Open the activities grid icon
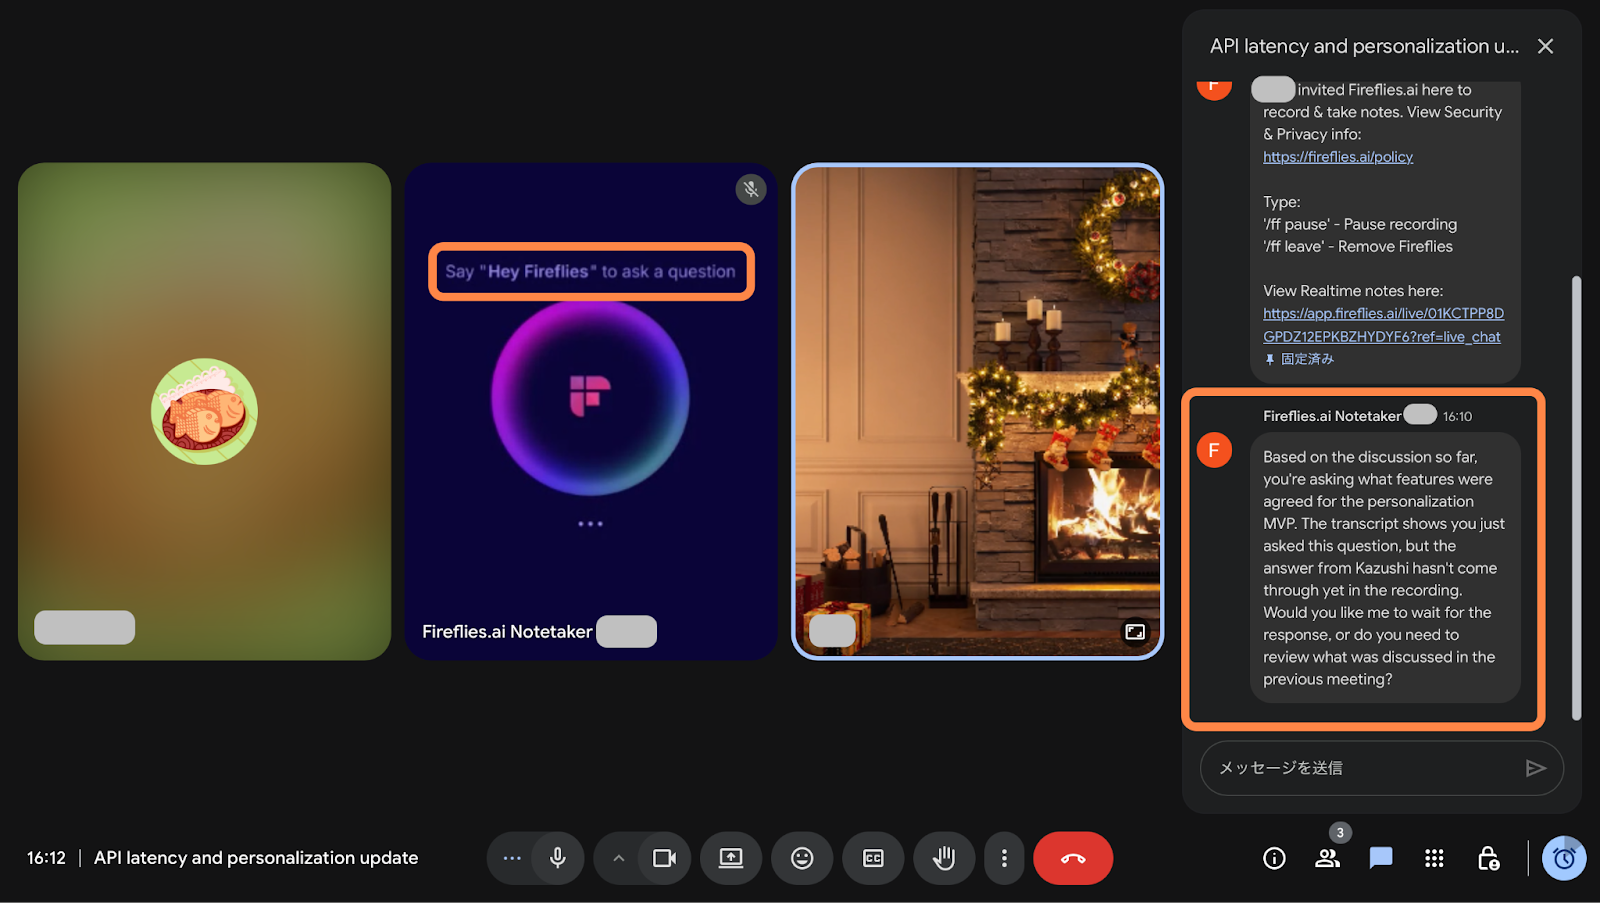1600x903 pixels. (x=1434, y=858)
